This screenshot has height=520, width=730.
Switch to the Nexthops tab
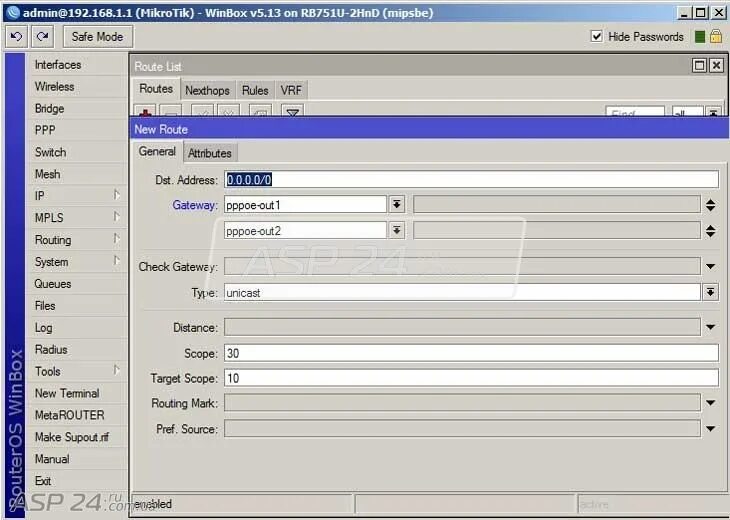pyautogui.click(x=207, y=90)
